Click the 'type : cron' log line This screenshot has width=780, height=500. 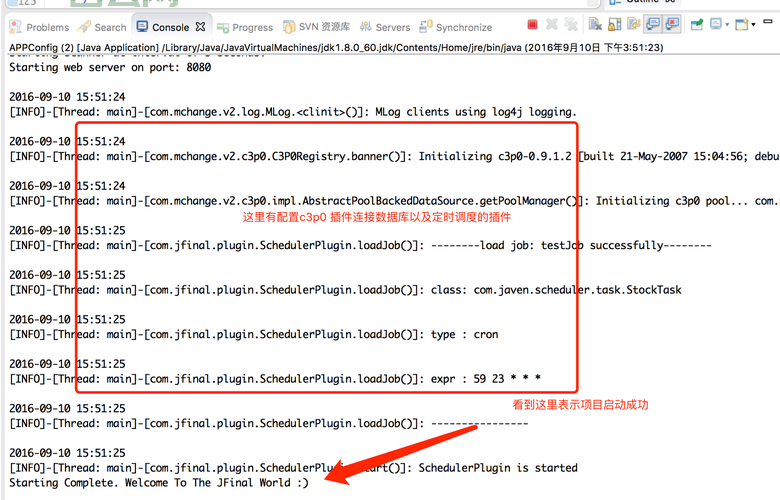pyautogui.click(x=254, y=334)
